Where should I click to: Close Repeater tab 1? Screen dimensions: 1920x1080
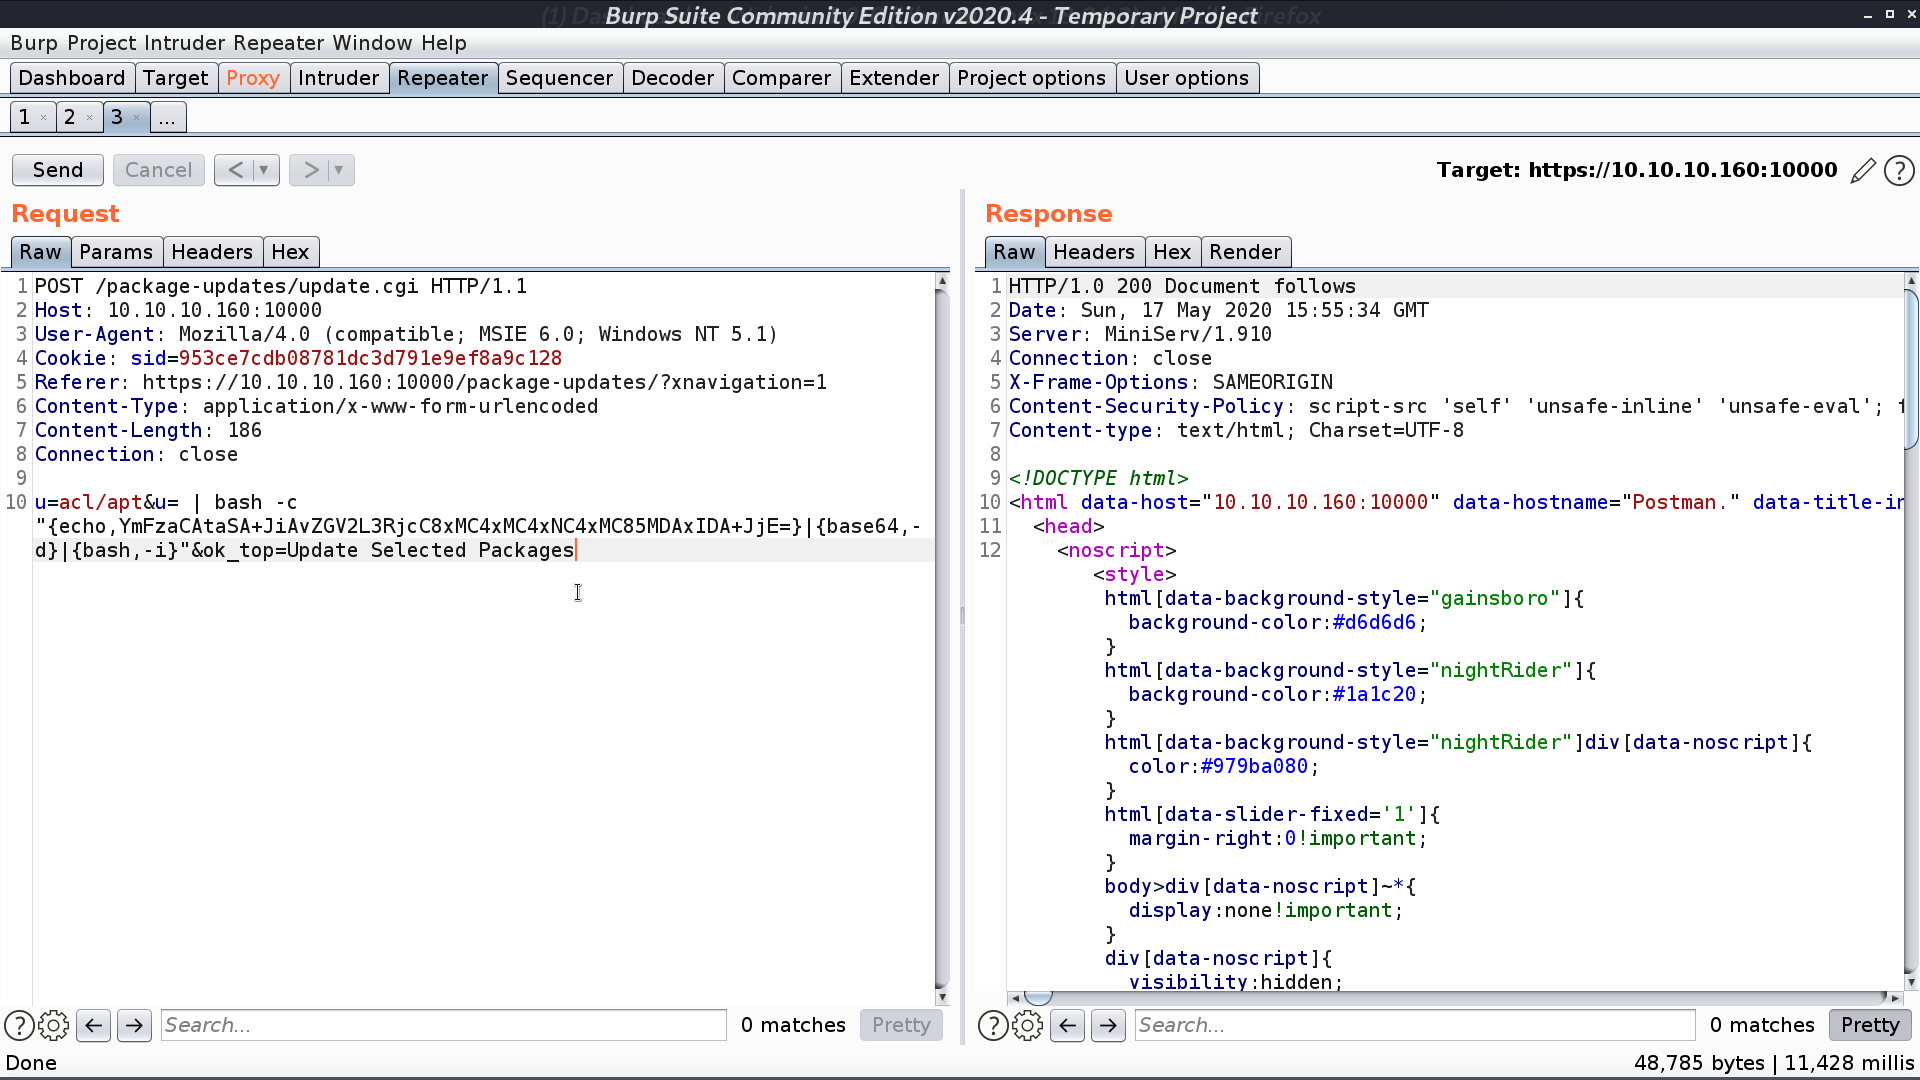click(43, 118)
